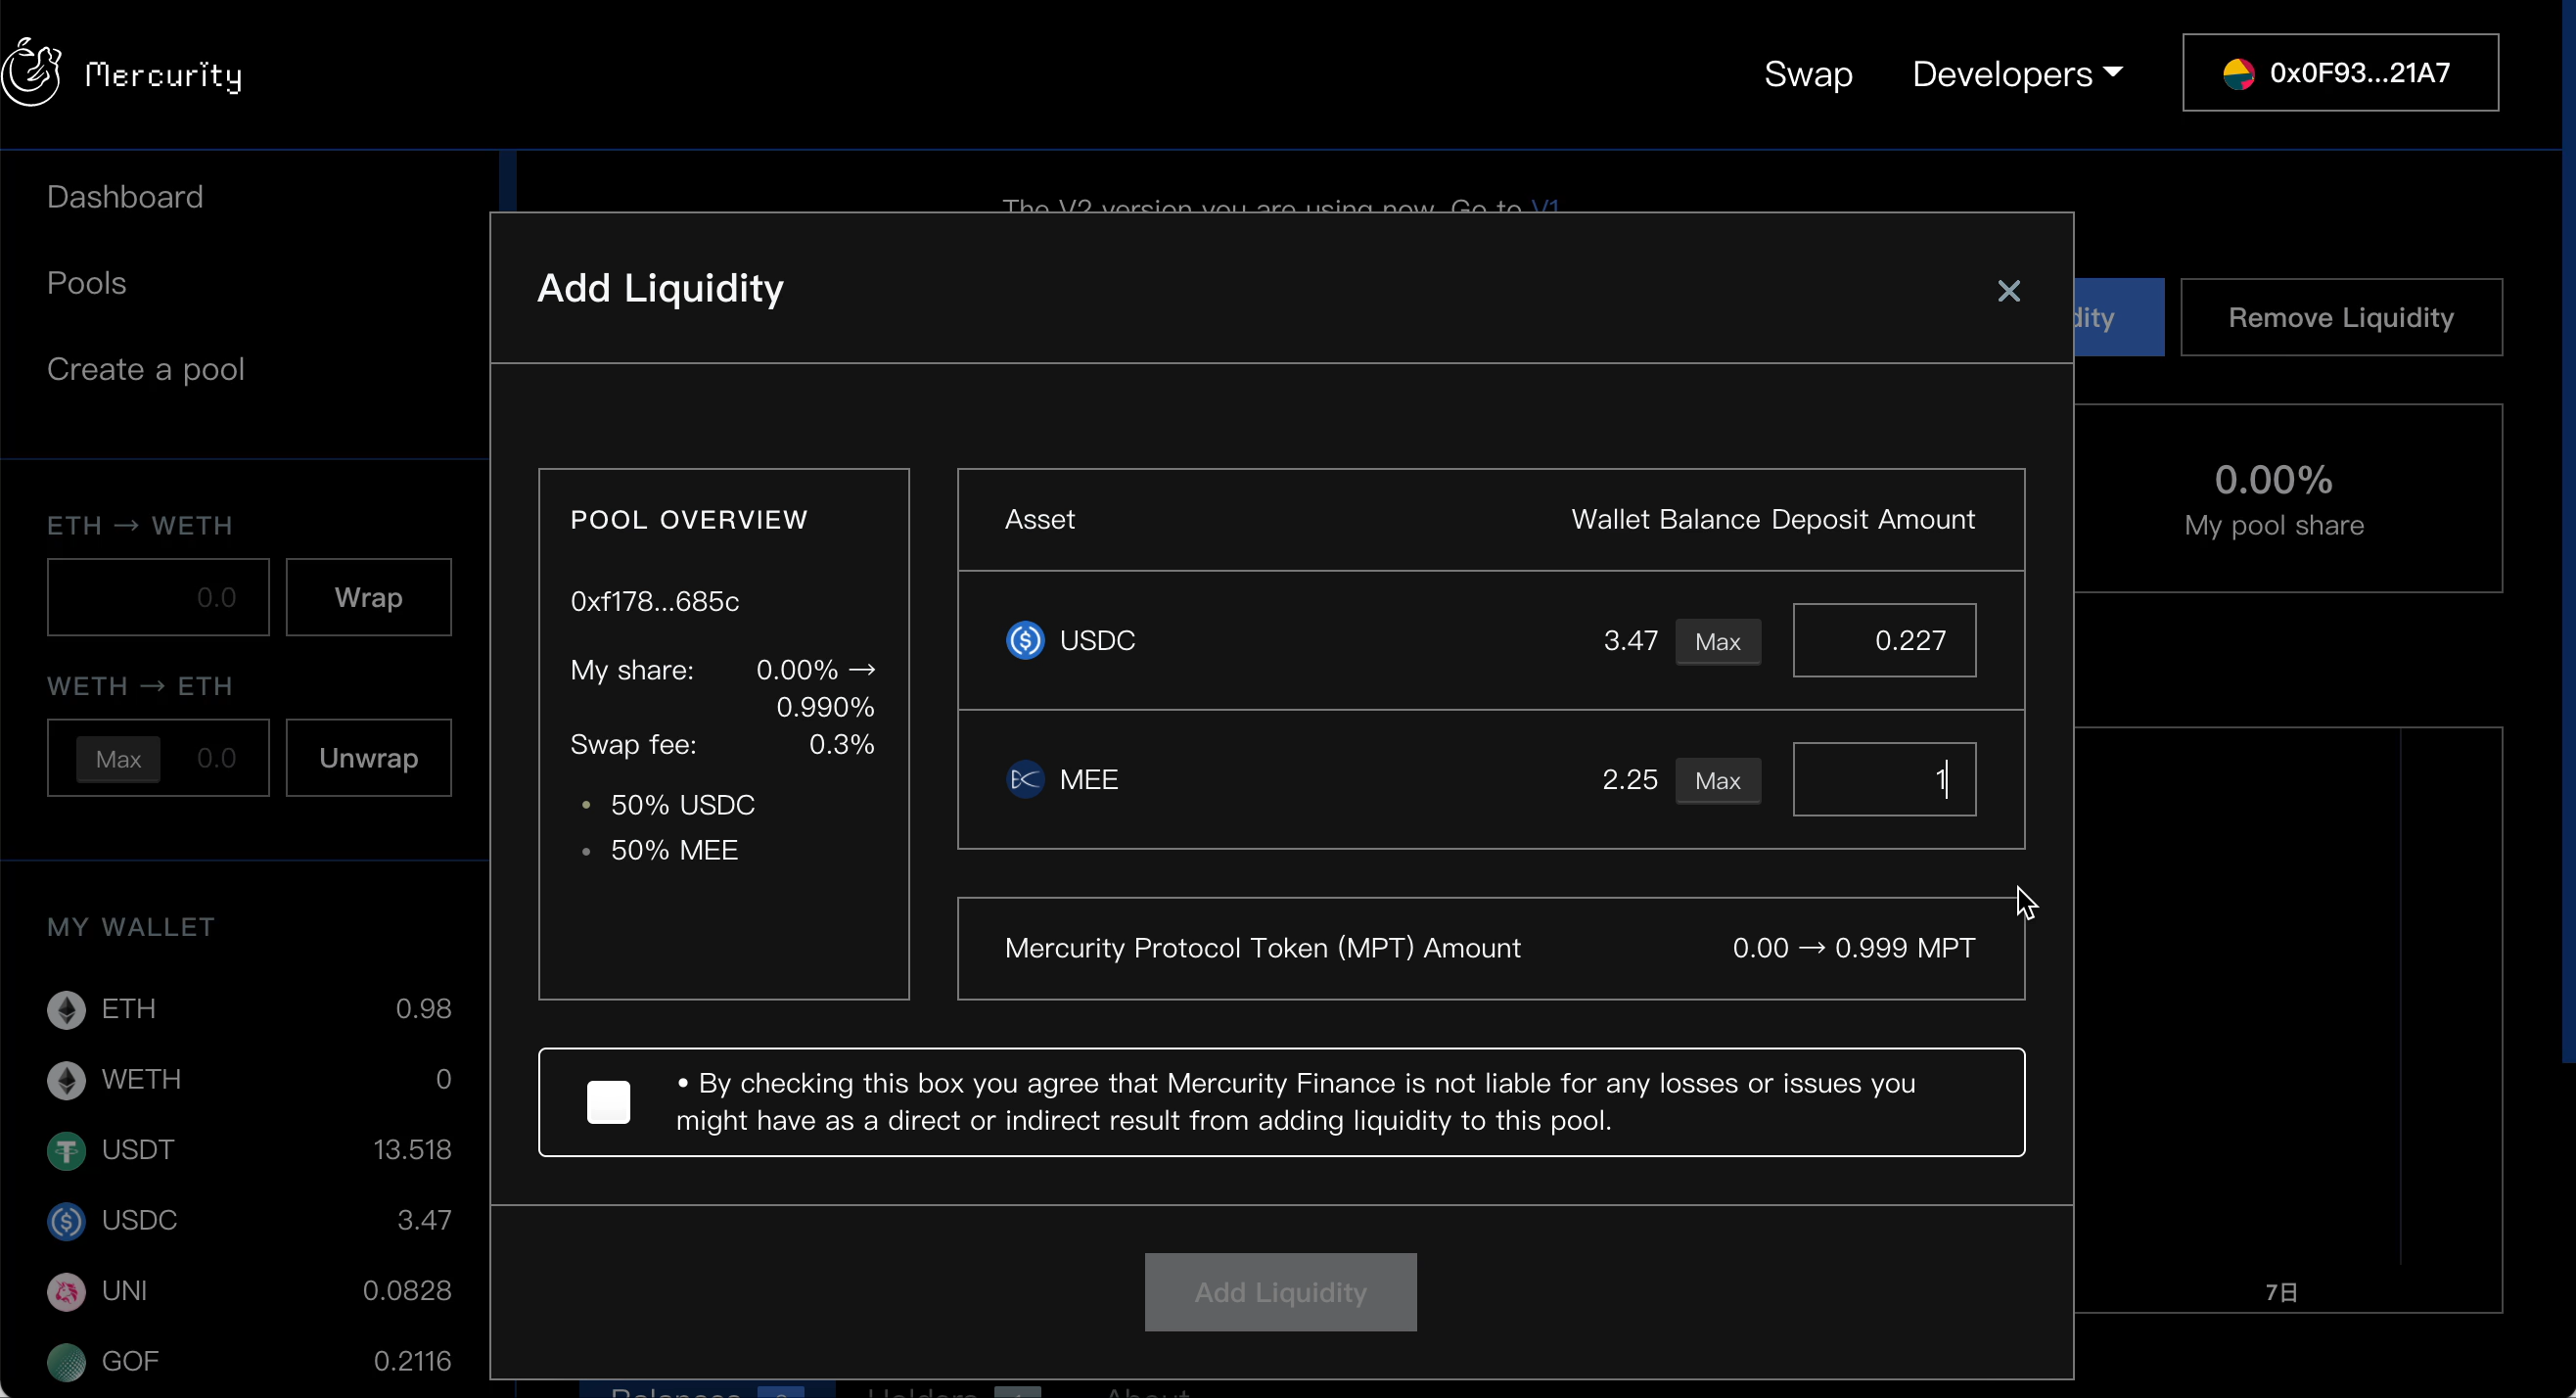Click the wallet avatar icon beside 0x0F93...21A7
Image resolution: width=2576 pixels, height=1398 pixels.
2238,73
